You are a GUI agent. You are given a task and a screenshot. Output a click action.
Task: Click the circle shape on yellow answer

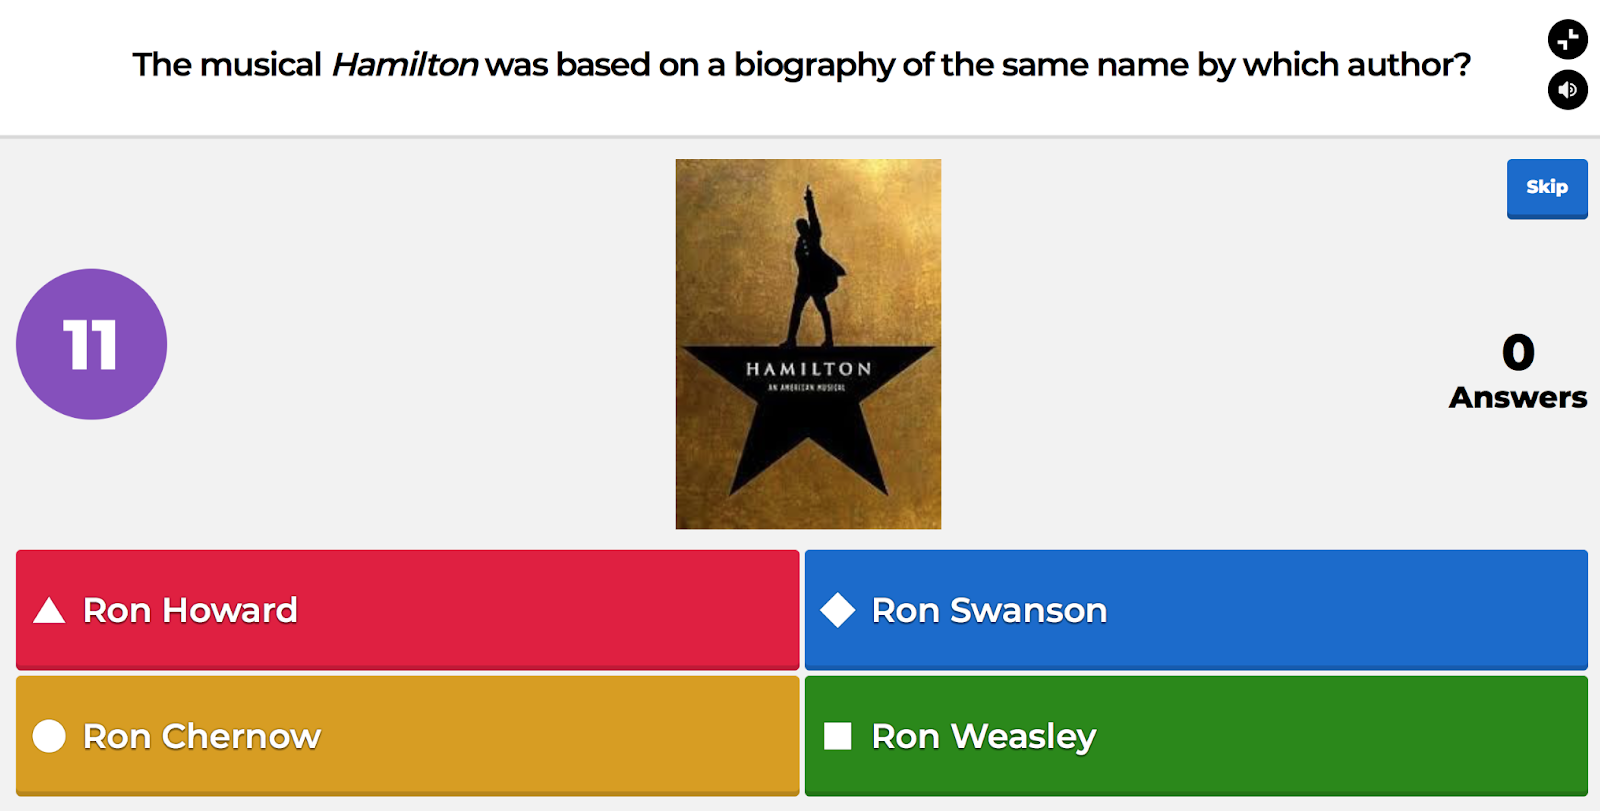coord(49,736)
